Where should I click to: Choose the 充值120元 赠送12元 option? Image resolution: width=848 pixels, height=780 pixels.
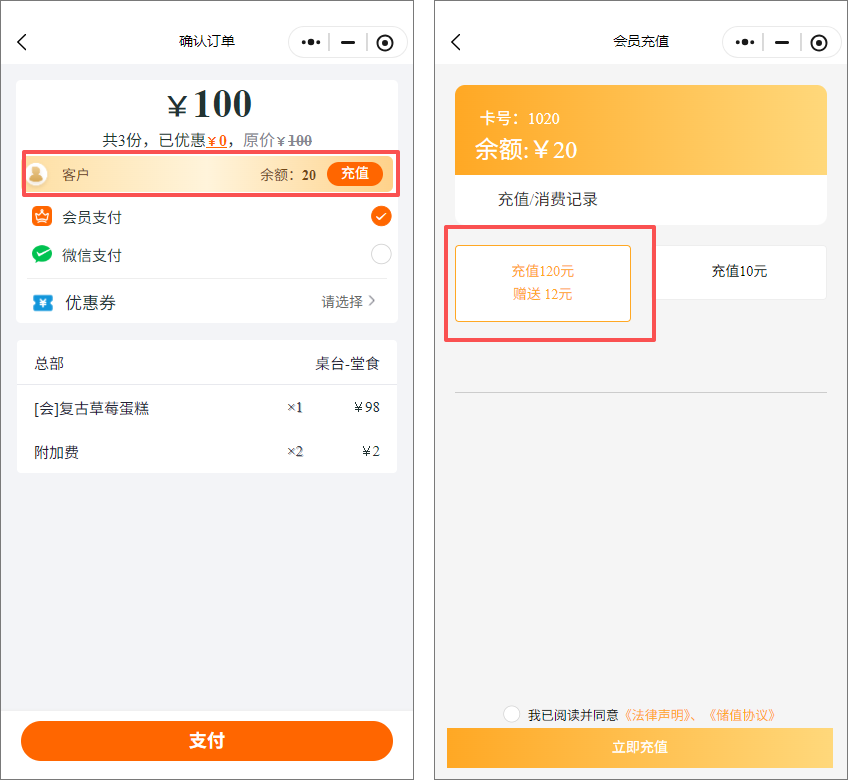(x=543, y=283)
